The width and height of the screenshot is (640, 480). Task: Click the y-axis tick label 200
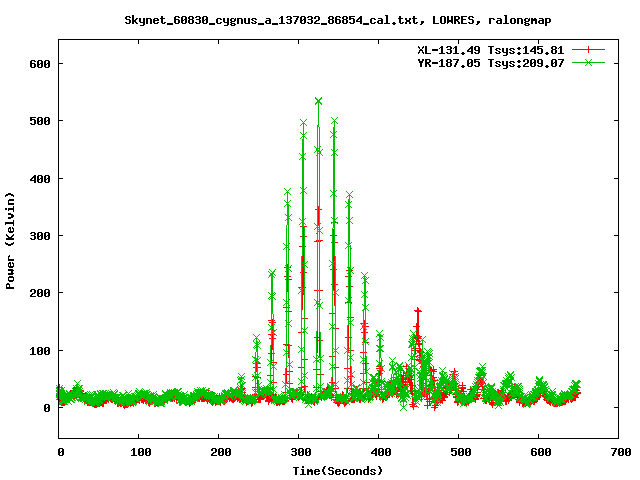40,293
